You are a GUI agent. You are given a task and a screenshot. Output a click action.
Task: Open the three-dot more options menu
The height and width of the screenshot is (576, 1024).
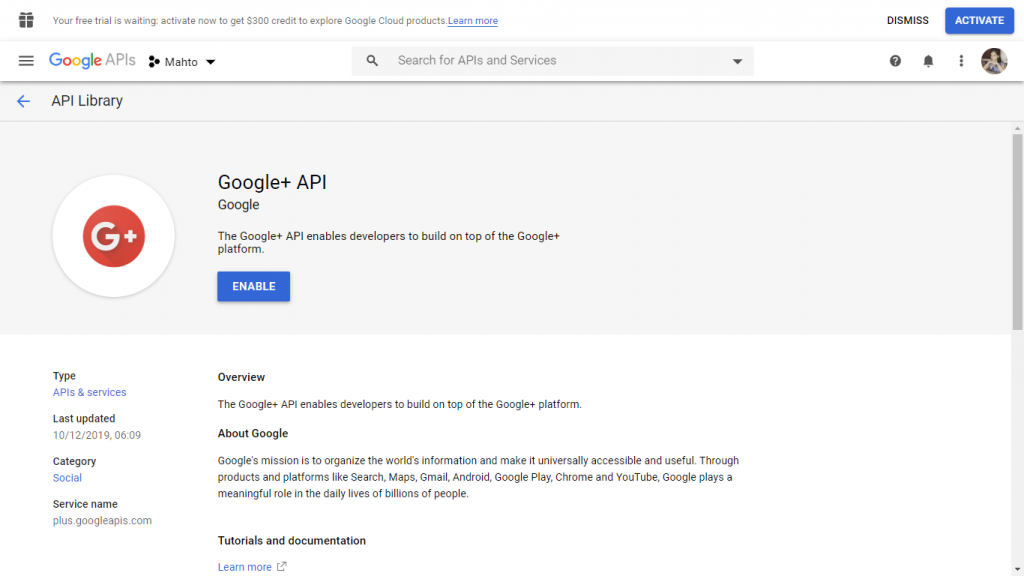[x=961, y=61]
